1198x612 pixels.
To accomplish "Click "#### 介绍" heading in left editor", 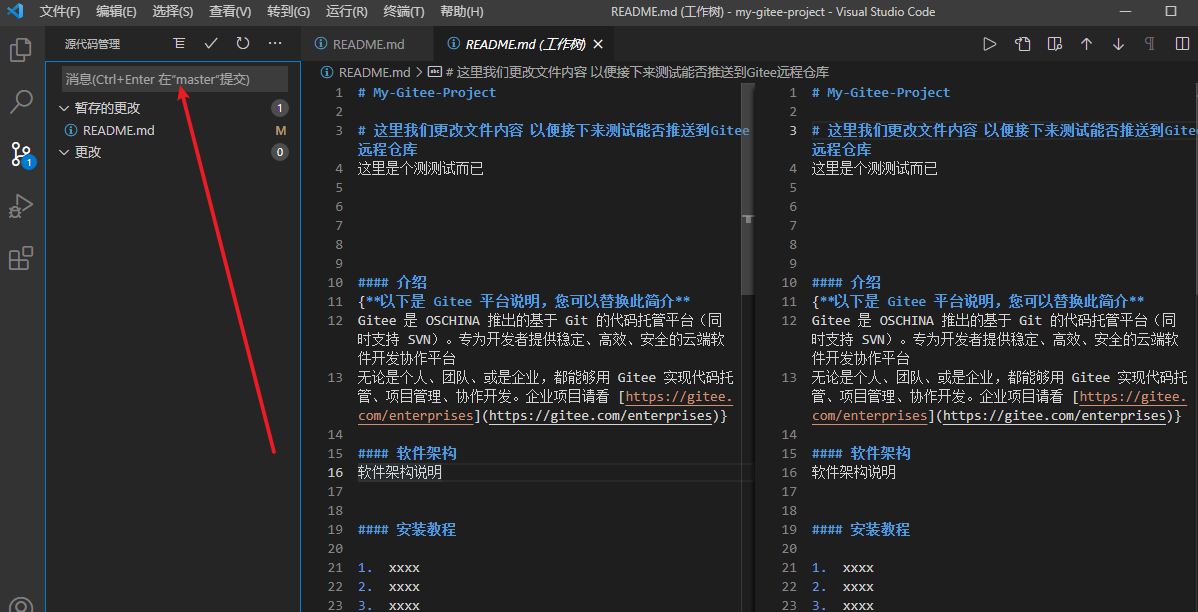I will [392, 283].
